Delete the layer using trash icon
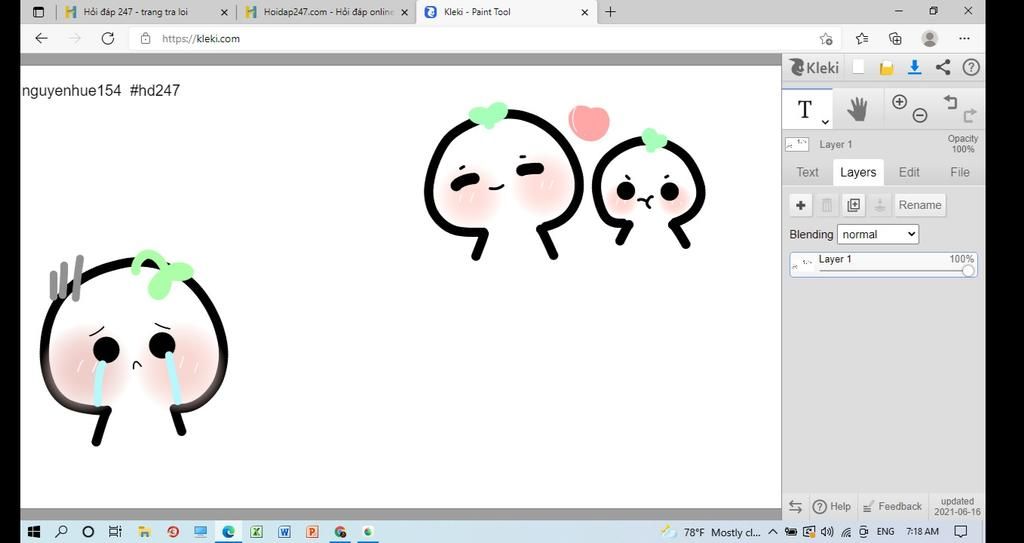 (827, 205)
